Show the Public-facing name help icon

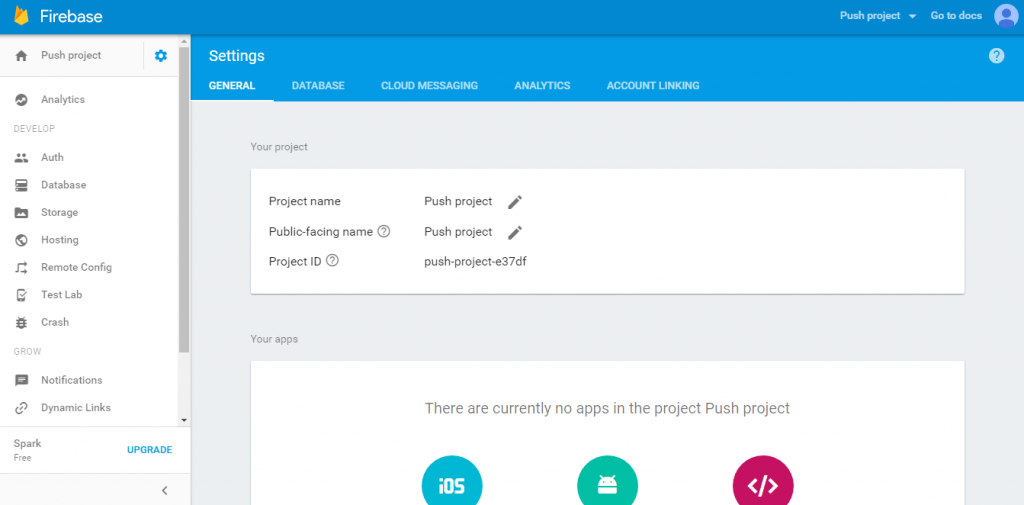pyautogui.click(x=383, y=232)
